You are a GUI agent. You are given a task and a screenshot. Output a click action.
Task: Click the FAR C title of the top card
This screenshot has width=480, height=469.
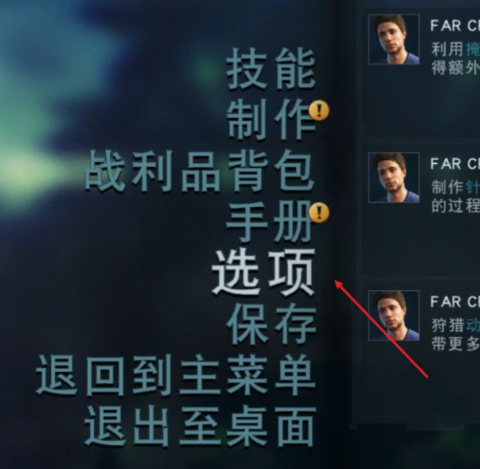(455, 26)
